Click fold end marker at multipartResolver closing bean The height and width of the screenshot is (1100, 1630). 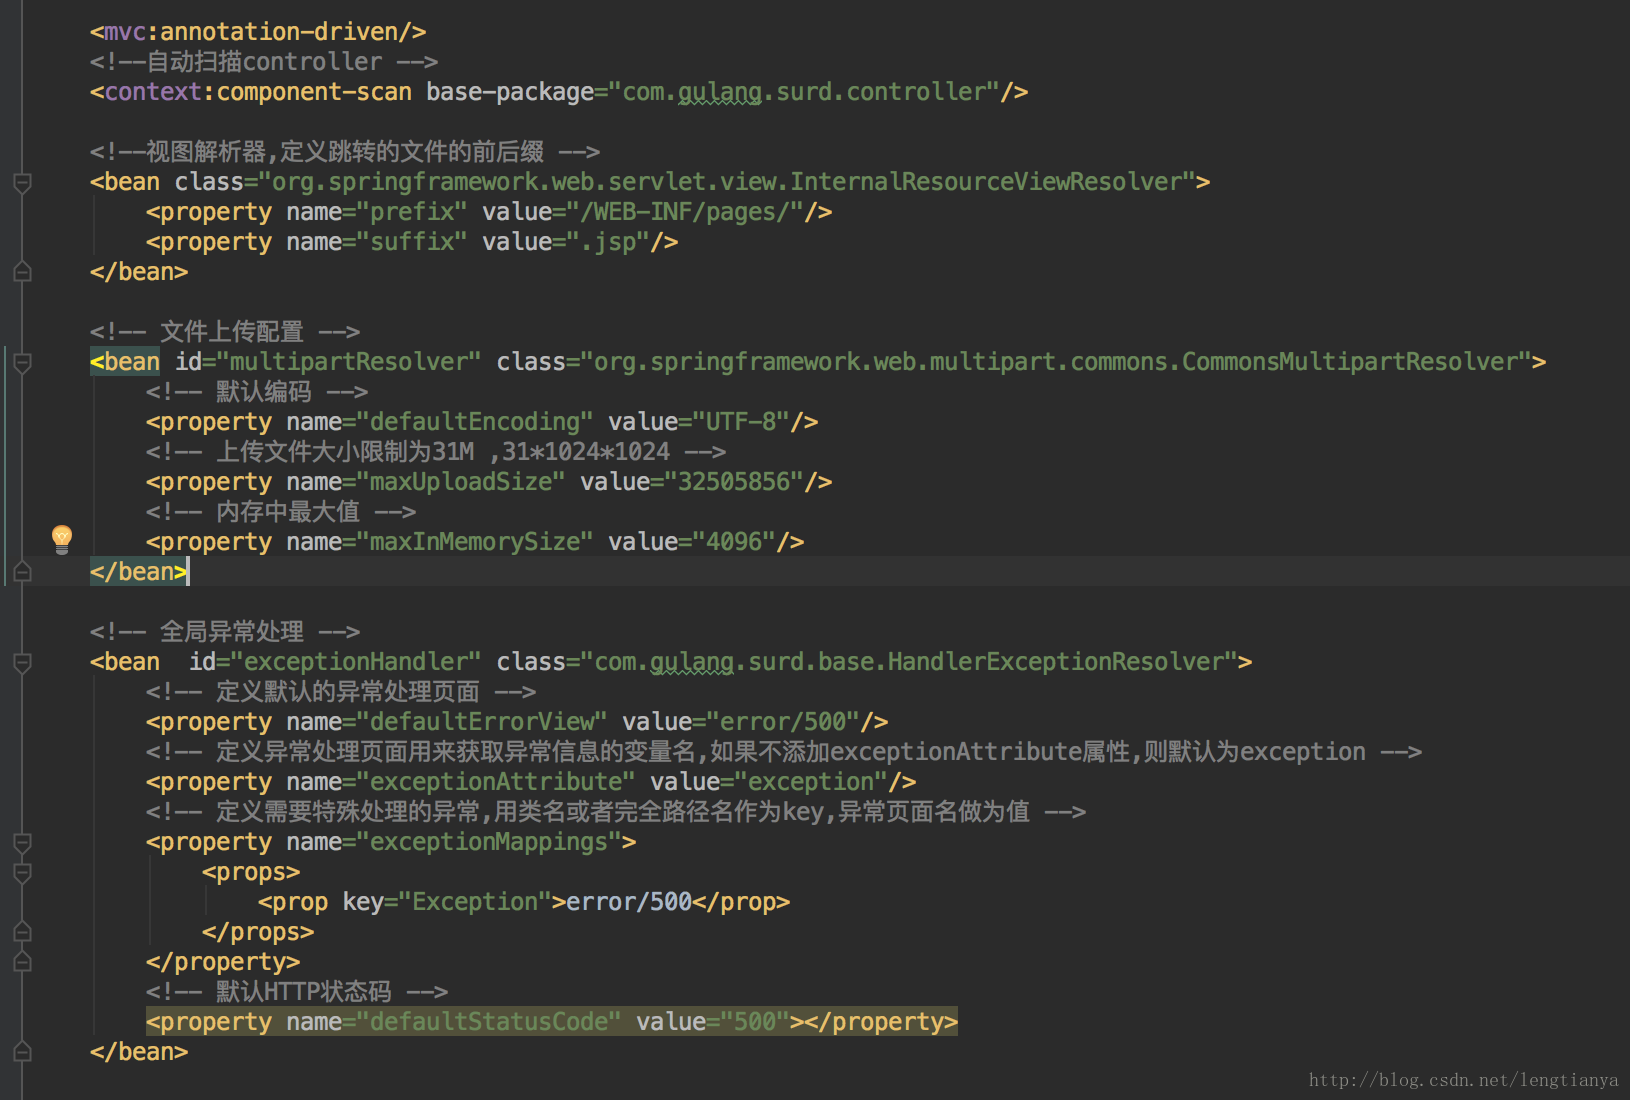[22, 572]
